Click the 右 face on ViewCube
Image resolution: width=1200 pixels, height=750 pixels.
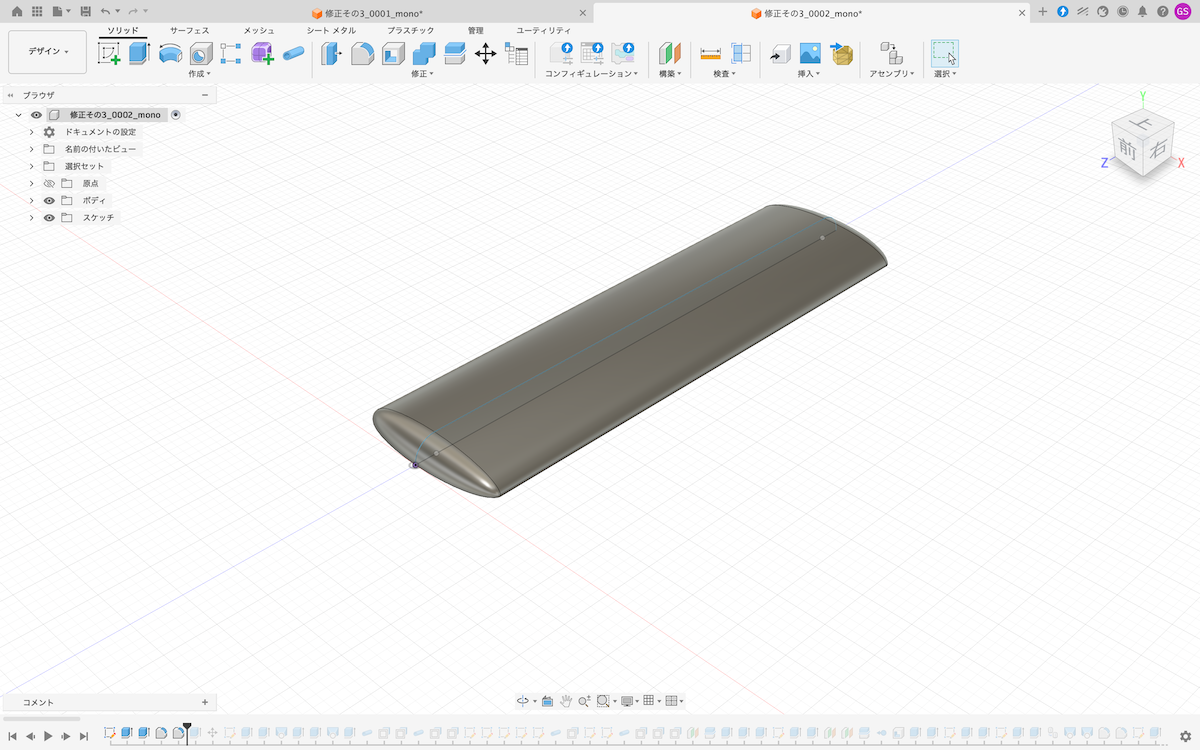coord(1157,149)
